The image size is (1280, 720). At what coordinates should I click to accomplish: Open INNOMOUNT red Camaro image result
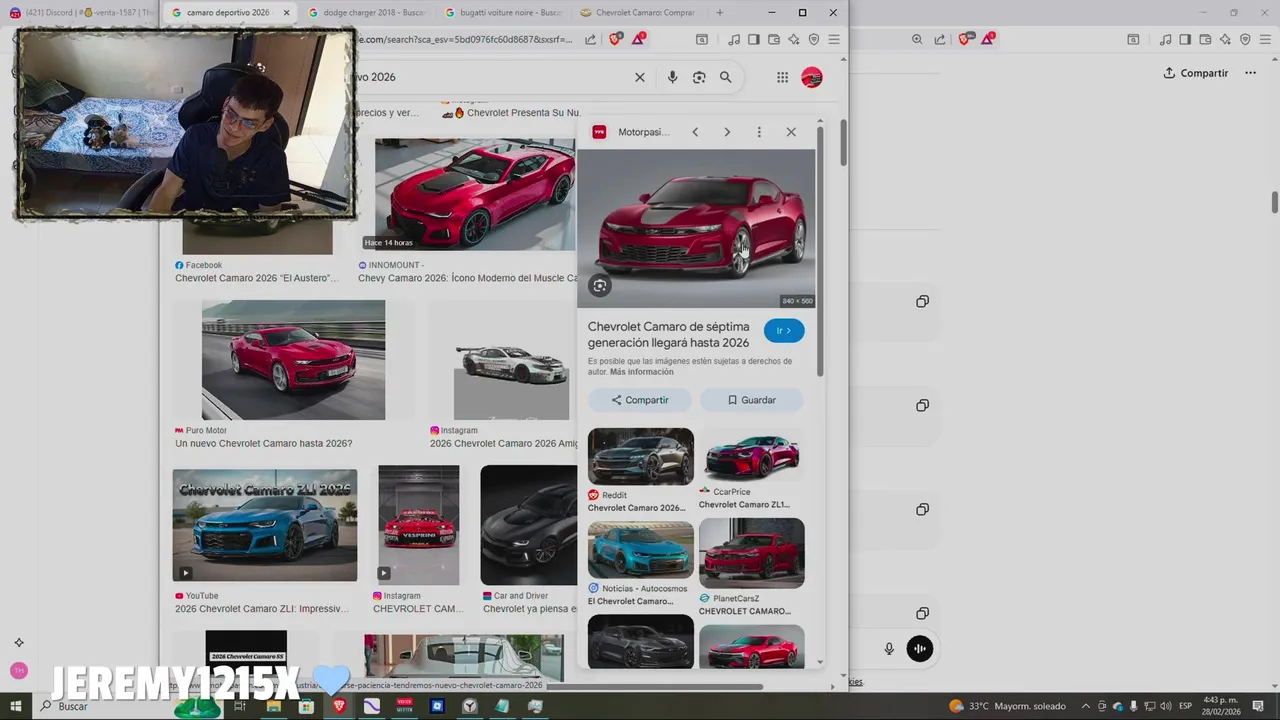(475, 194)
